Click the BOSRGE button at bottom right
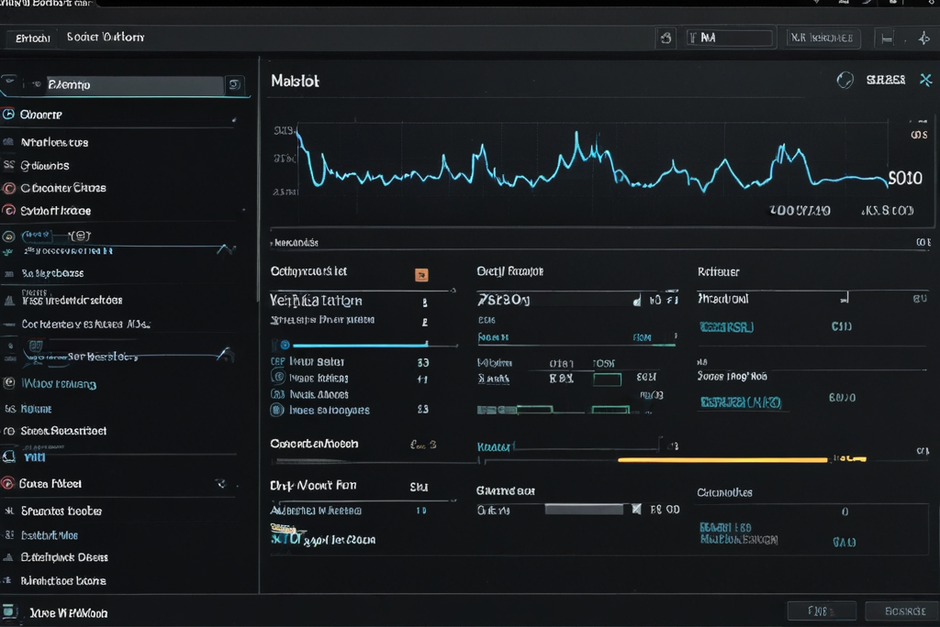This screenshot has height=627, width=940. click(x=904, y=611)
